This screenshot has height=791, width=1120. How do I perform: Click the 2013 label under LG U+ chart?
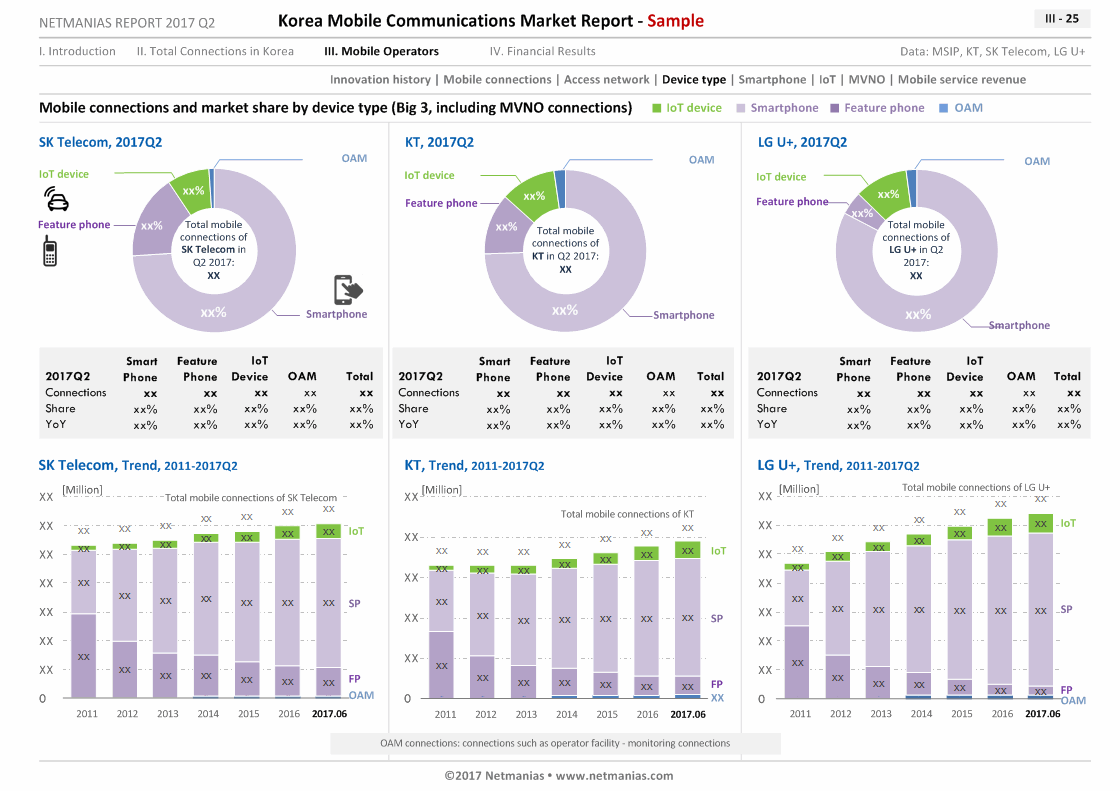click(x=881, y=713)
